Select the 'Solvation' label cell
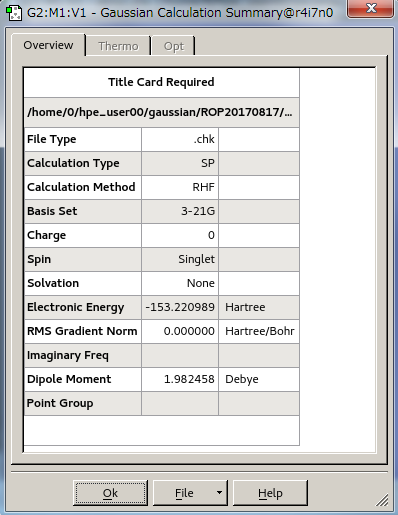 (x=83, y=283)
